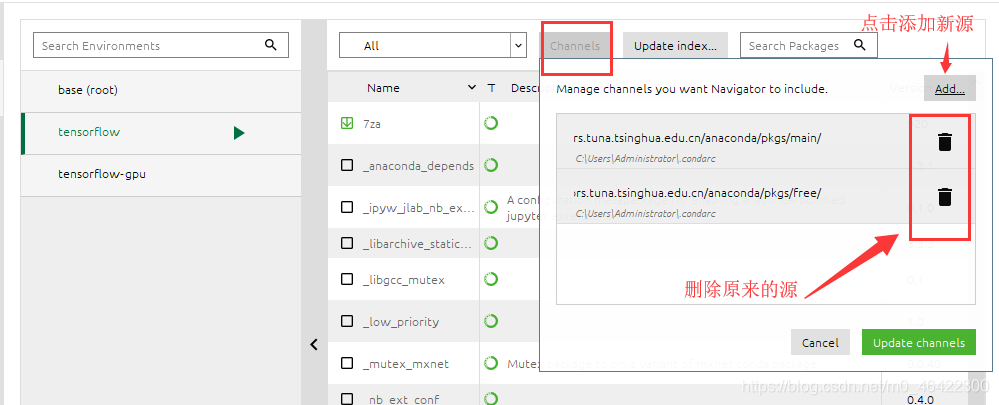999x405 pixels.
Task: Click the status circle icon for _libarchive_static
Action: click(491, 243)
